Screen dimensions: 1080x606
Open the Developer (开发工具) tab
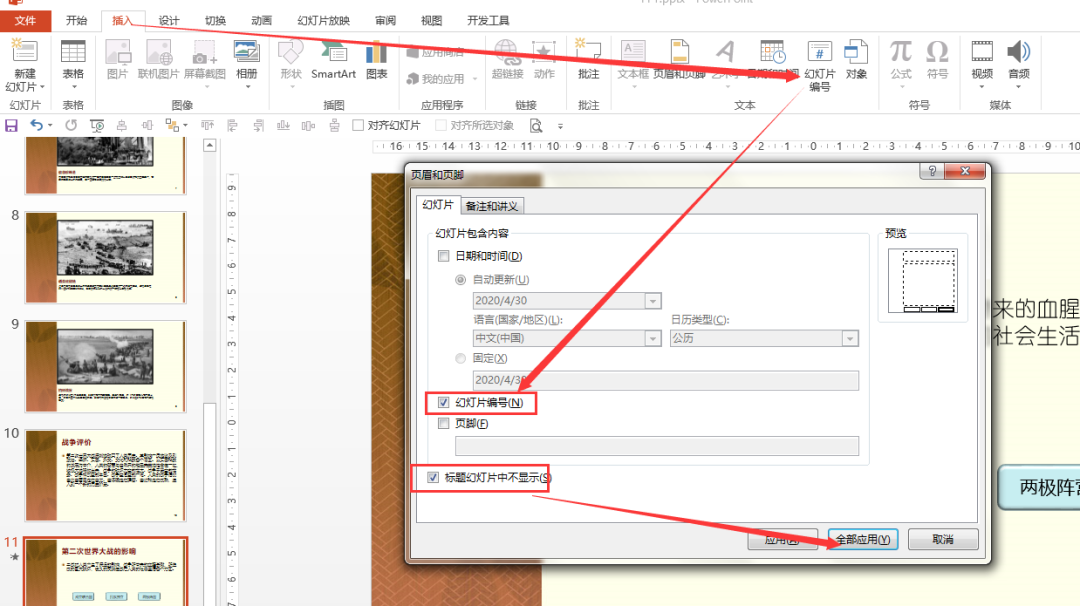[488, 21]
